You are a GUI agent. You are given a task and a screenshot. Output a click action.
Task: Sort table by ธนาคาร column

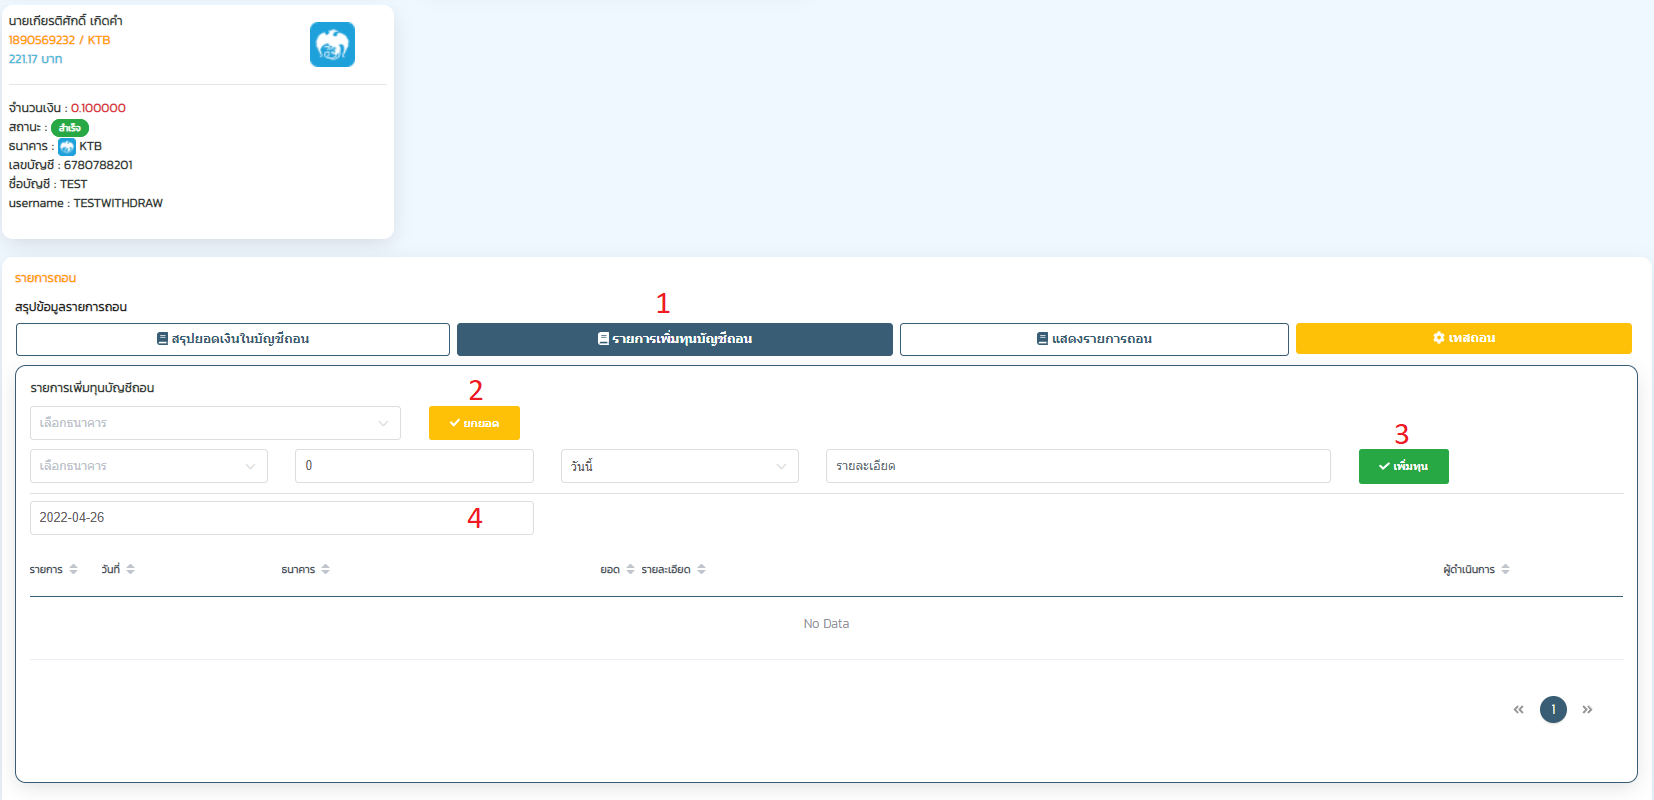[325, 570]
